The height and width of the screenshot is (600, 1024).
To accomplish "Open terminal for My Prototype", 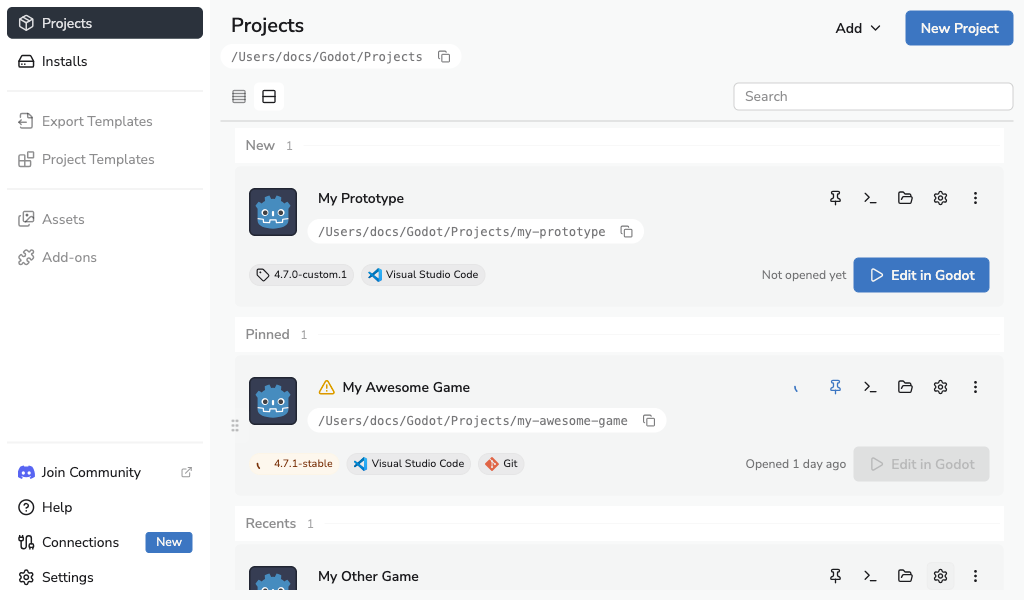I will coord(870,198).
